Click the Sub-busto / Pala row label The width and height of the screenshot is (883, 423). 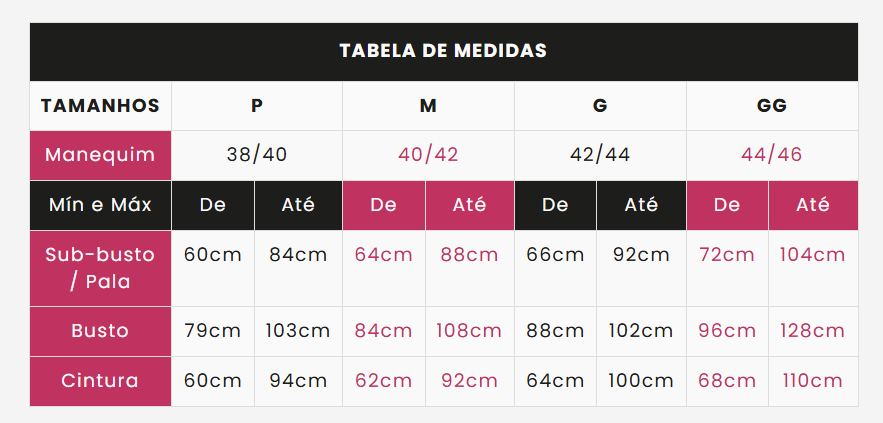100,268
